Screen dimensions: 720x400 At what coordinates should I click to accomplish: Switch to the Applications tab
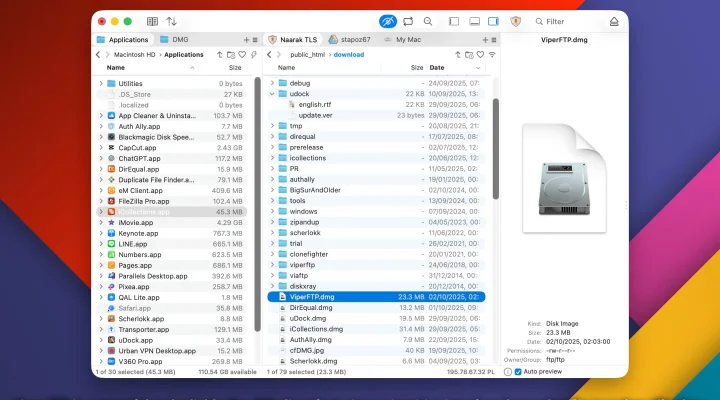coord(123,39)
